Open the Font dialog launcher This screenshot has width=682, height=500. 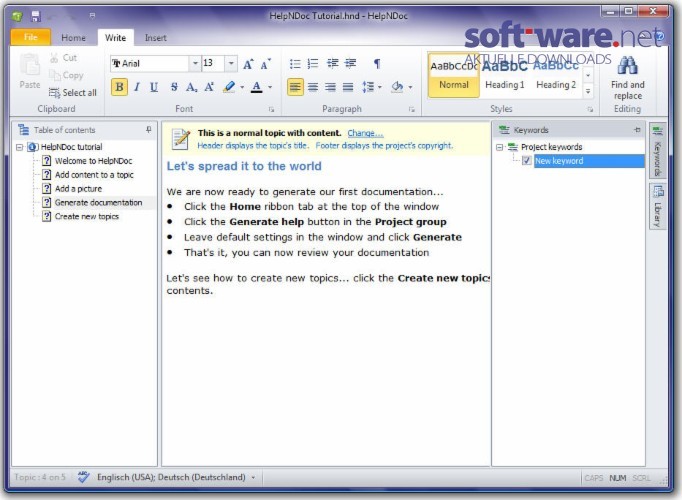[x=271, y=110]
